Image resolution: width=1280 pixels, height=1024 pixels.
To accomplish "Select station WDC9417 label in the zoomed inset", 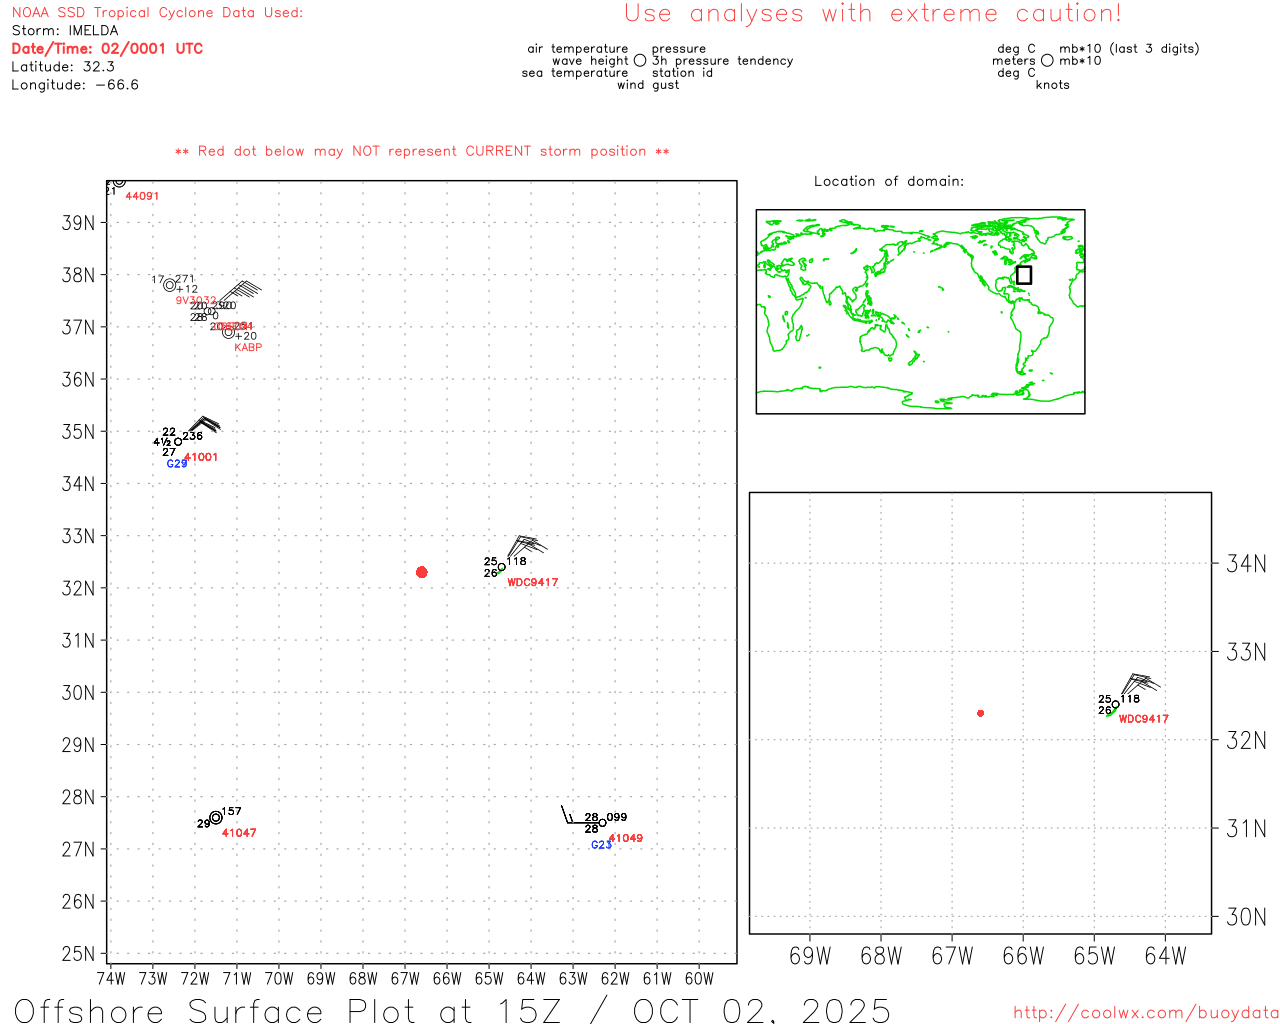I will click(x=1144, y=719).
